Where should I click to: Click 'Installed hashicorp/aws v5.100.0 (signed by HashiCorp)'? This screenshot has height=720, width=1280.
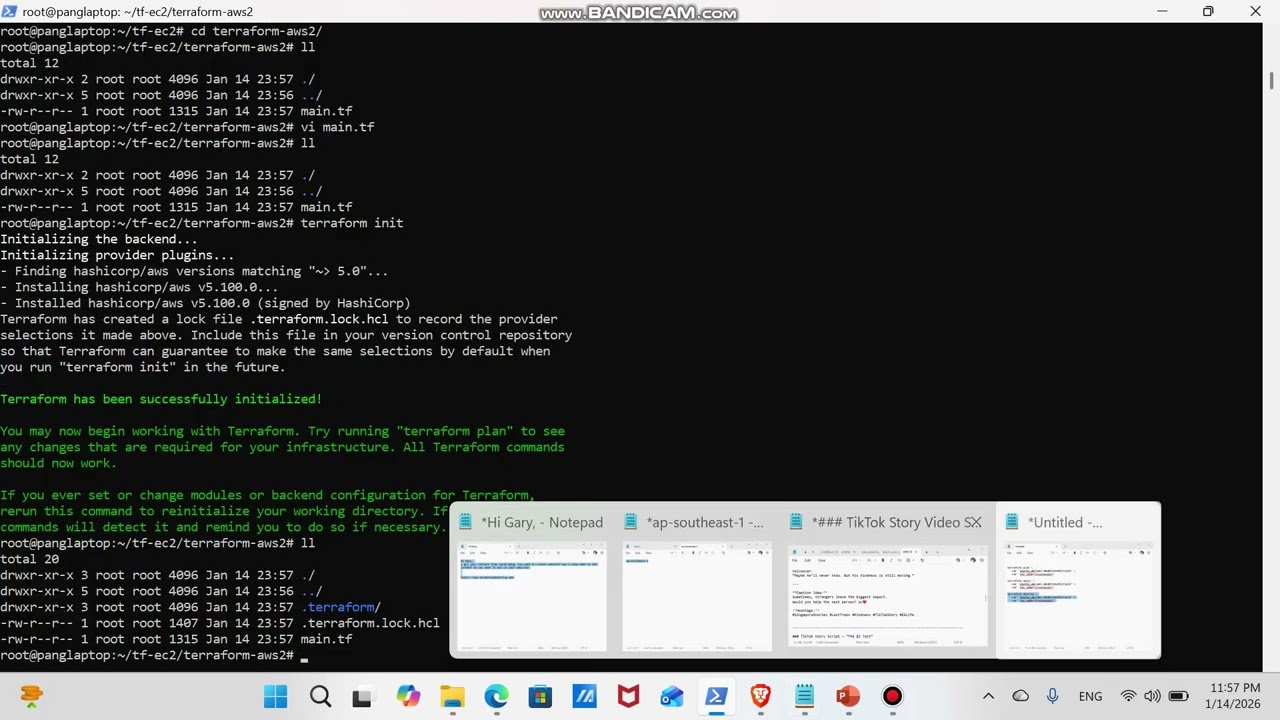click(205, 303)
